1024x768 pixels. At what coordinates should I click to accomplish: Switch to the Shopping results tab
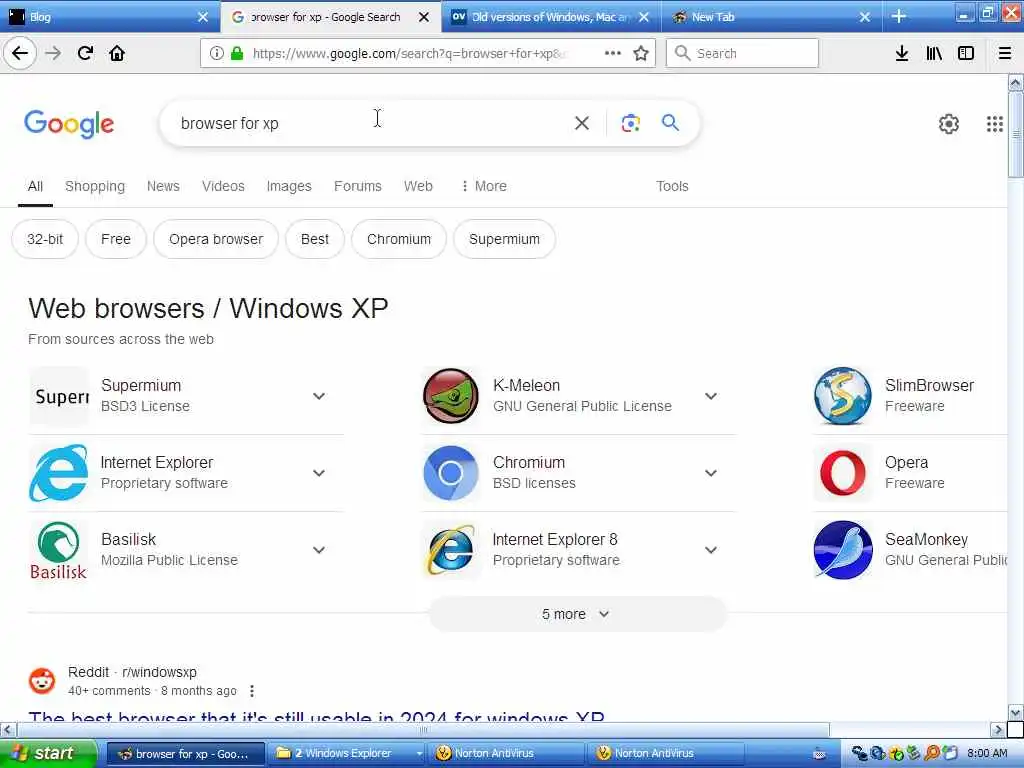tap(95, 186)
